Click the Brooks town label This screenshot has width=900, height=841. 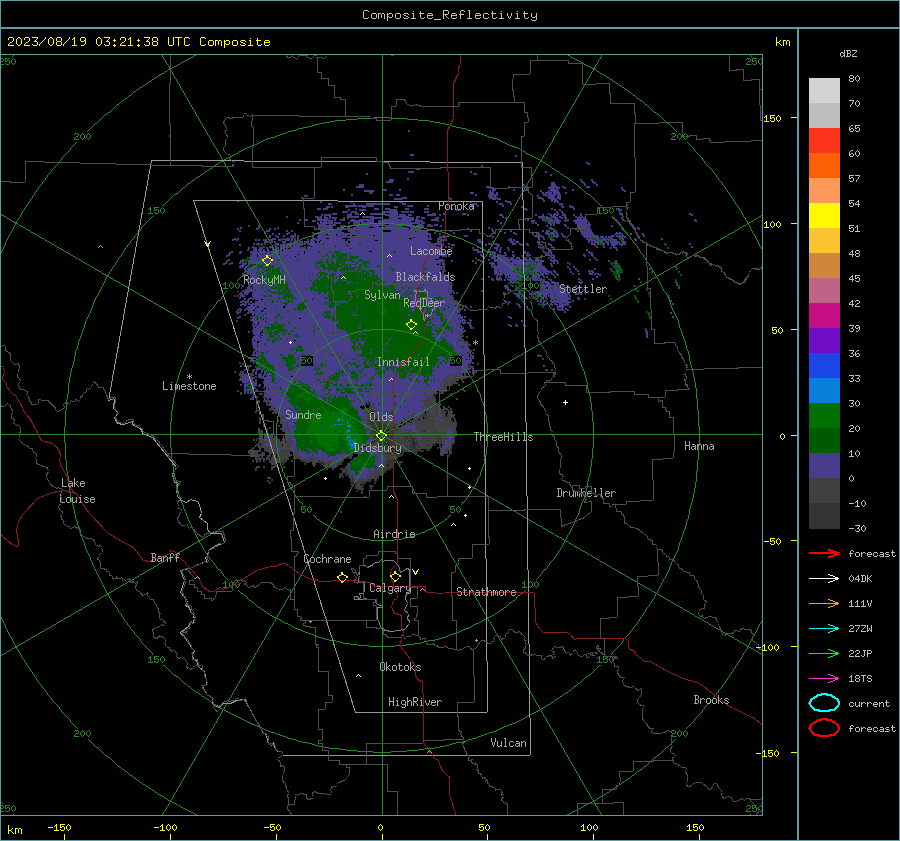711,700
